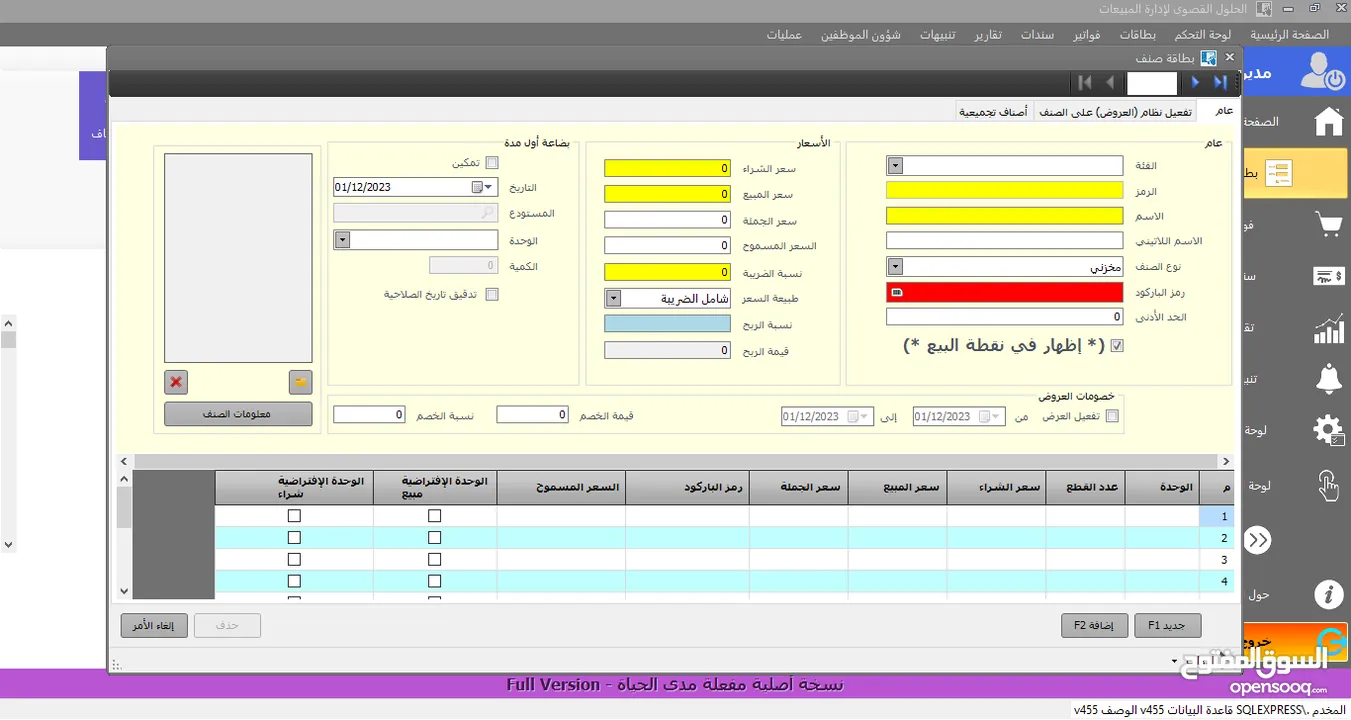Click the user profile power icon
Screen dimensions: 1351x720
1324,71
